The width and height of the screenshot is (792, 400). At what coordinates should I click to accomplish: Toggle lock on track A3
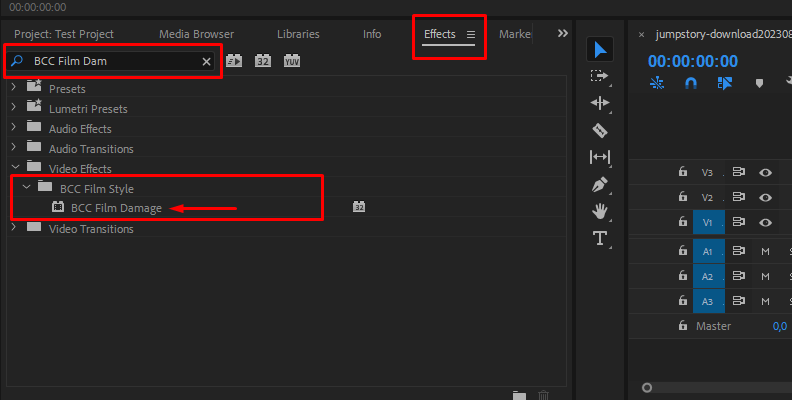click(683, 301)
